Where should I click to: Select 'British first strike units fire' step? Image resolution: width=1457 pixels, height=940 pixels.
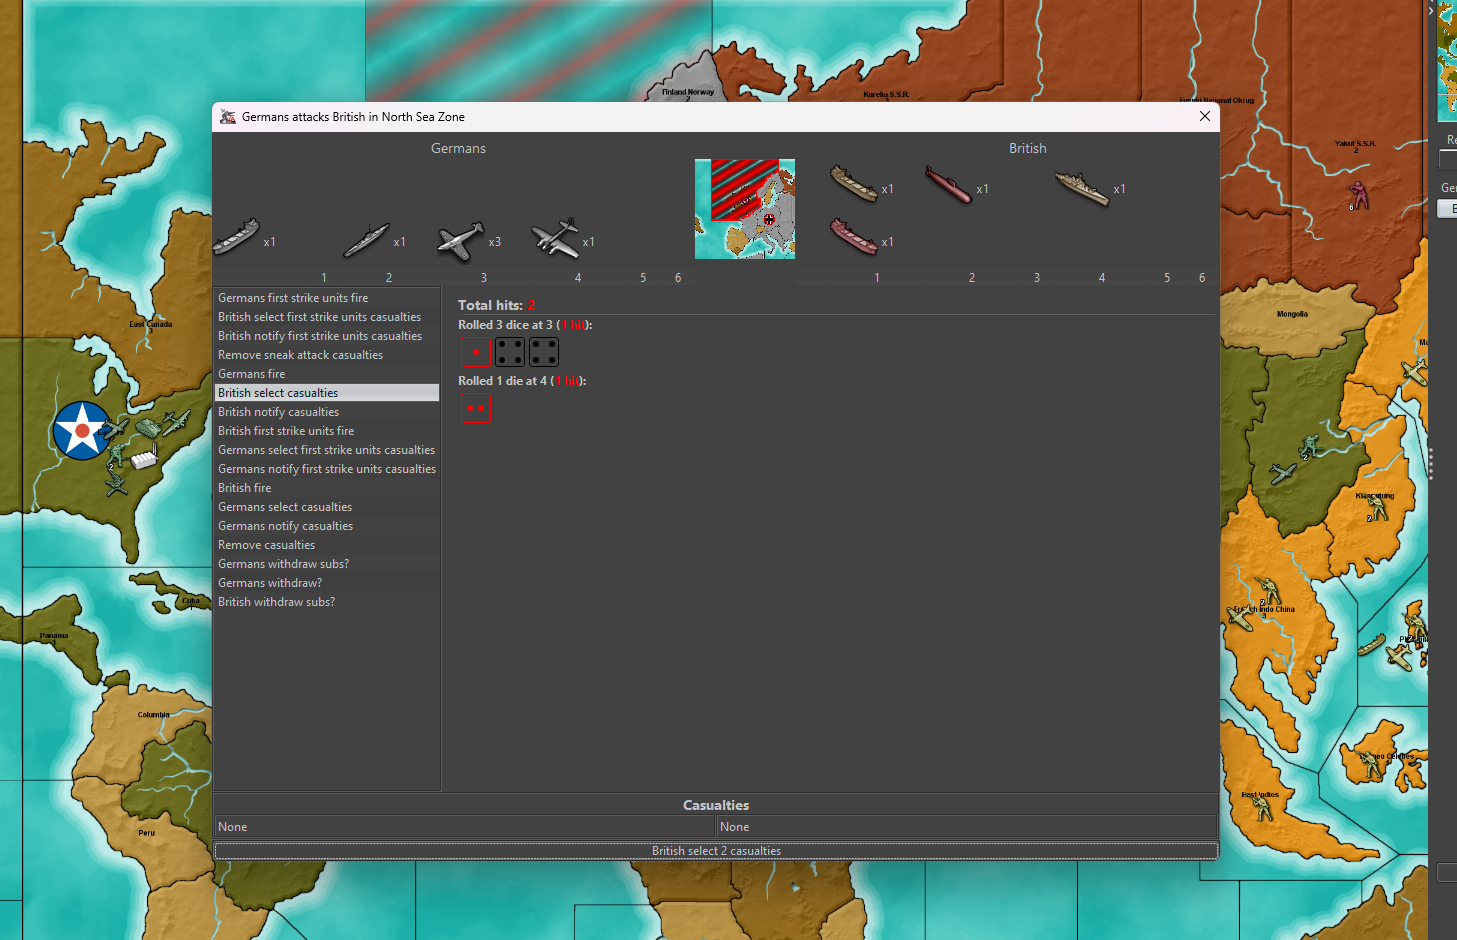327,431
